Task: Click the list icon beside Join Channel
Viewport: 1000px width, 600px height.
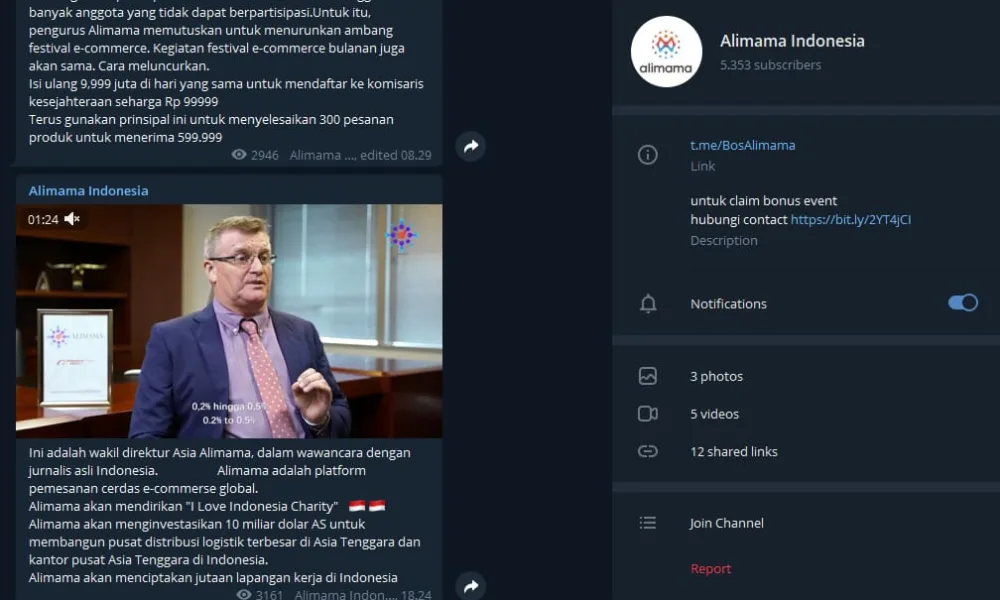Action: (x=647, y=523)
